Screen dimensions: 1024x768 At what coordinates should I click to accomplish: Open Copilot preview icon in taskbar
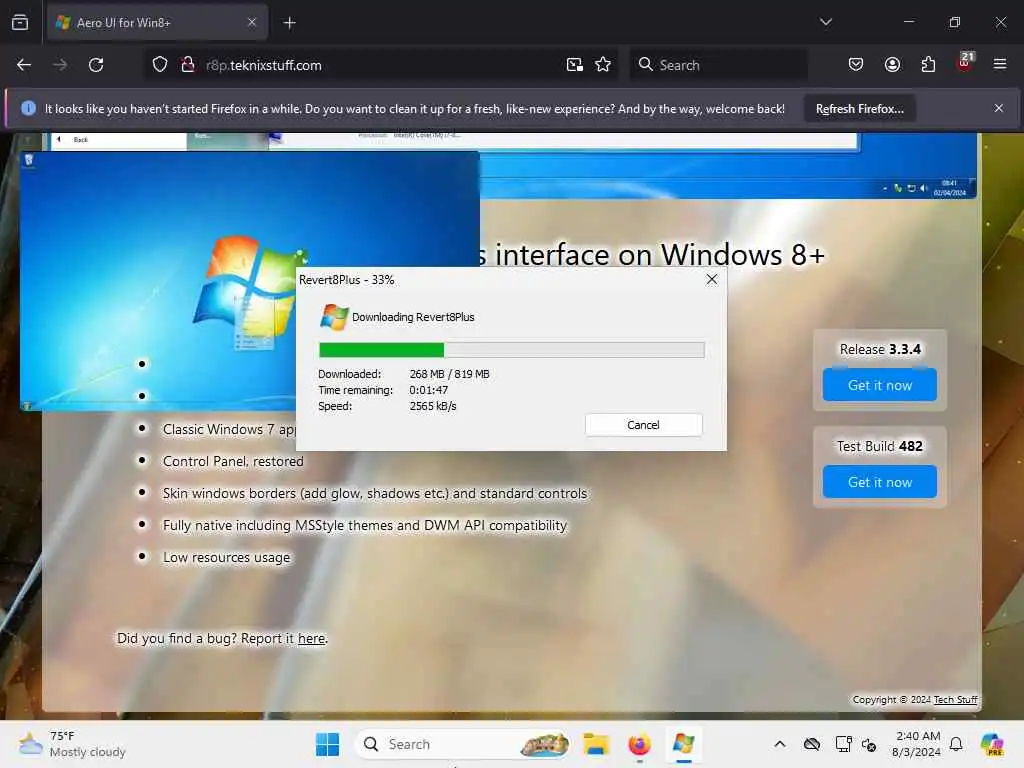pos(993,744)
